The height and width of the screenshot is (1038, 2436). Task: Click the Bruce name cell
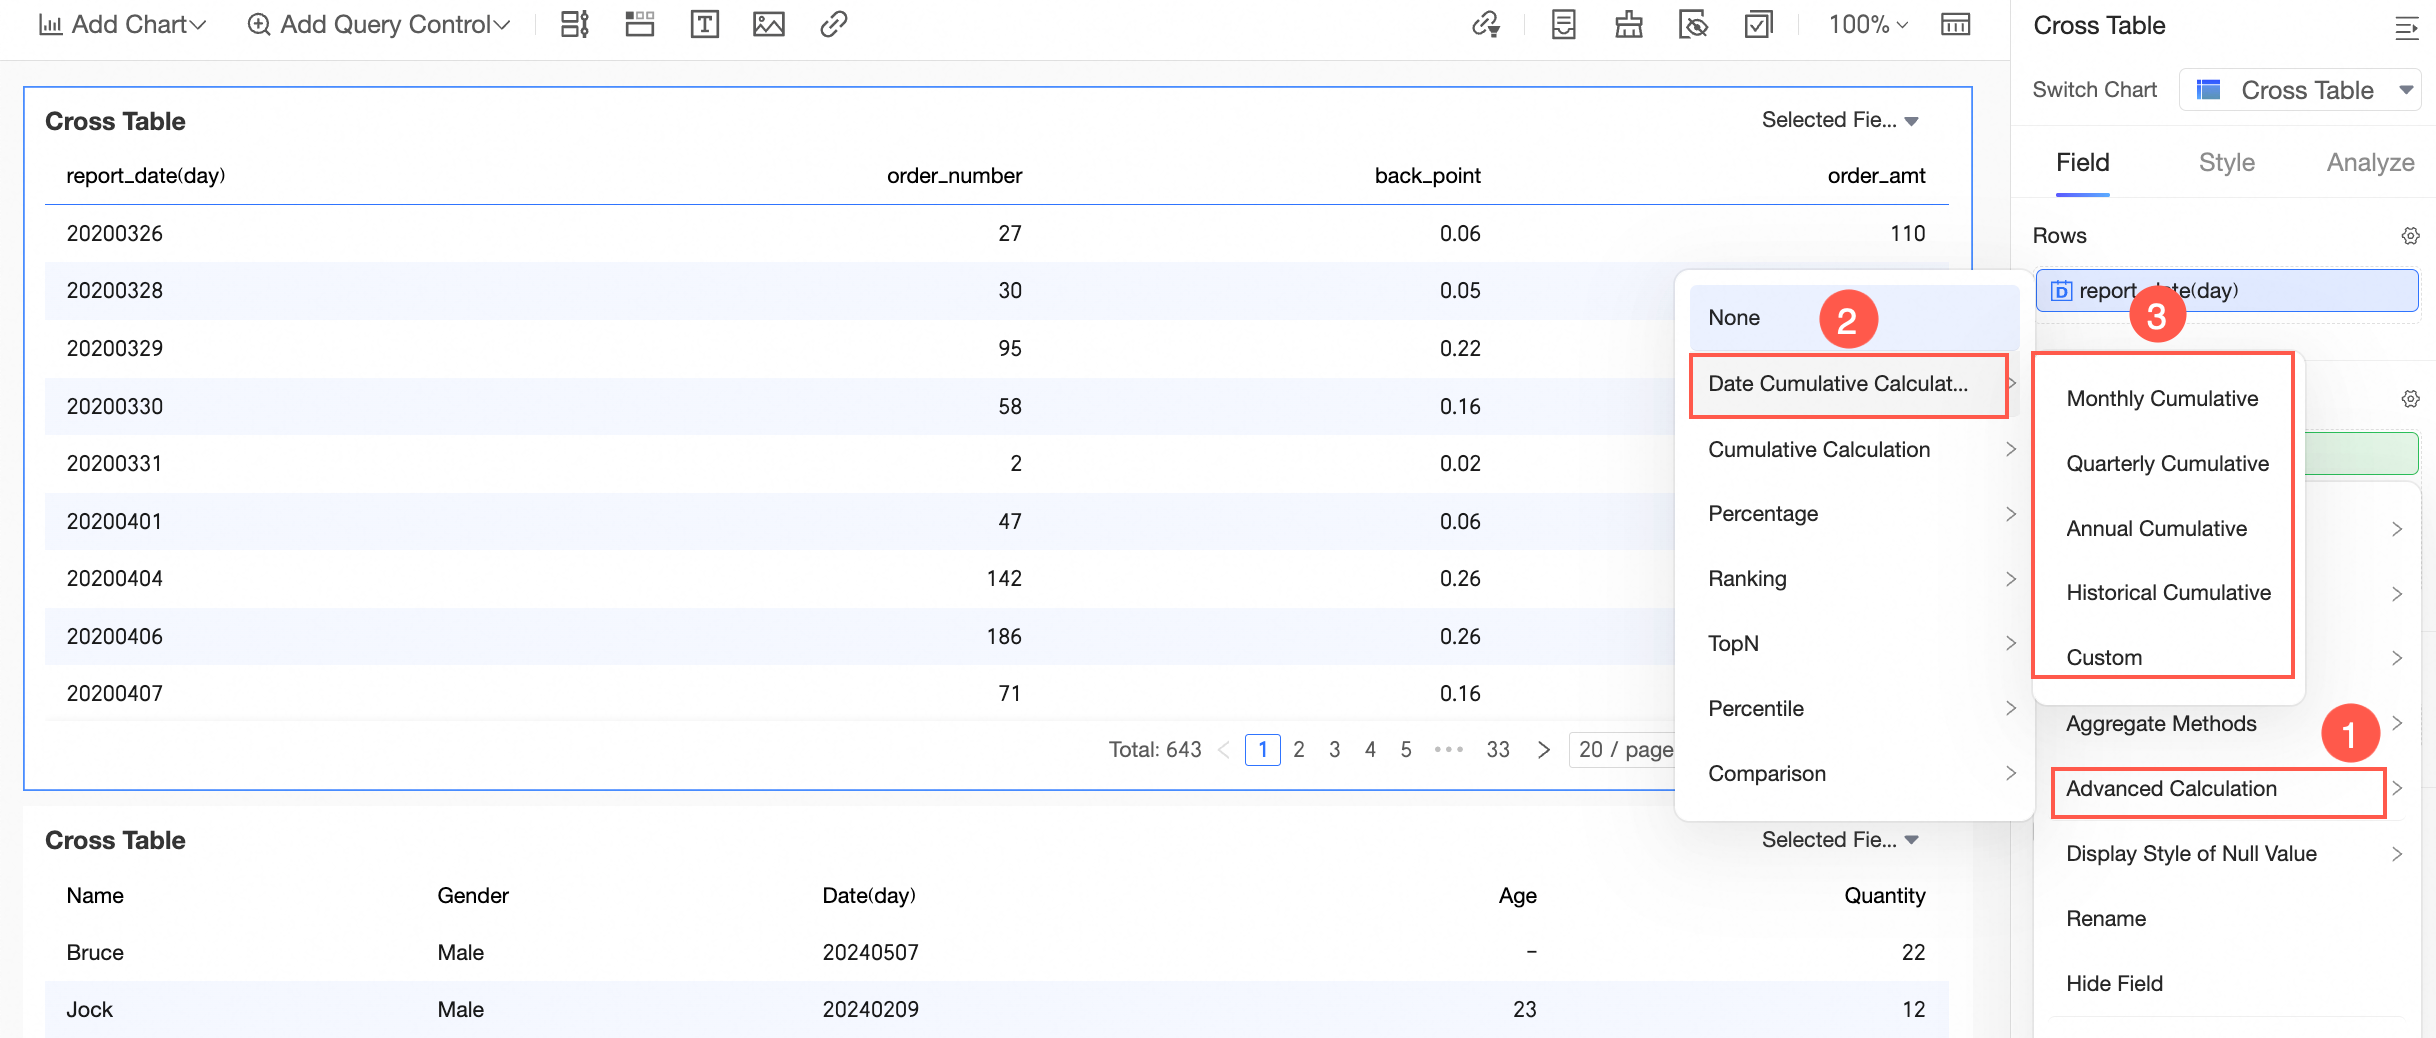point(95,953)
